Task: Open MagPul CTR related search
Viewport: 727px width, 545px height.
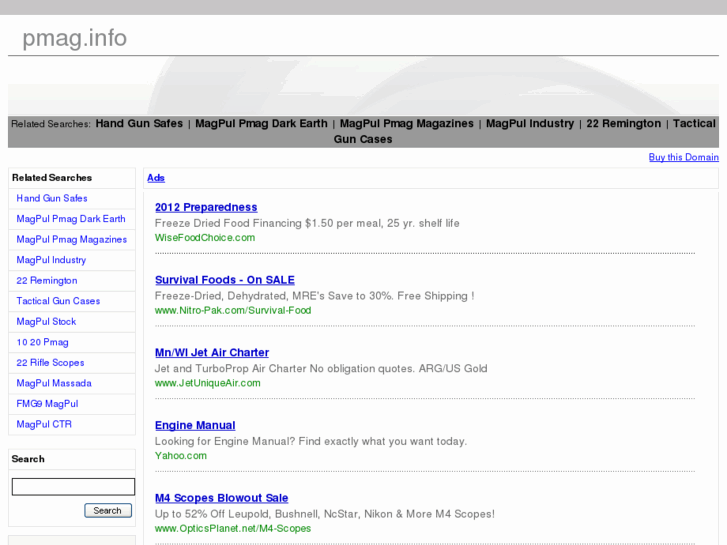Action: [44, 424]
